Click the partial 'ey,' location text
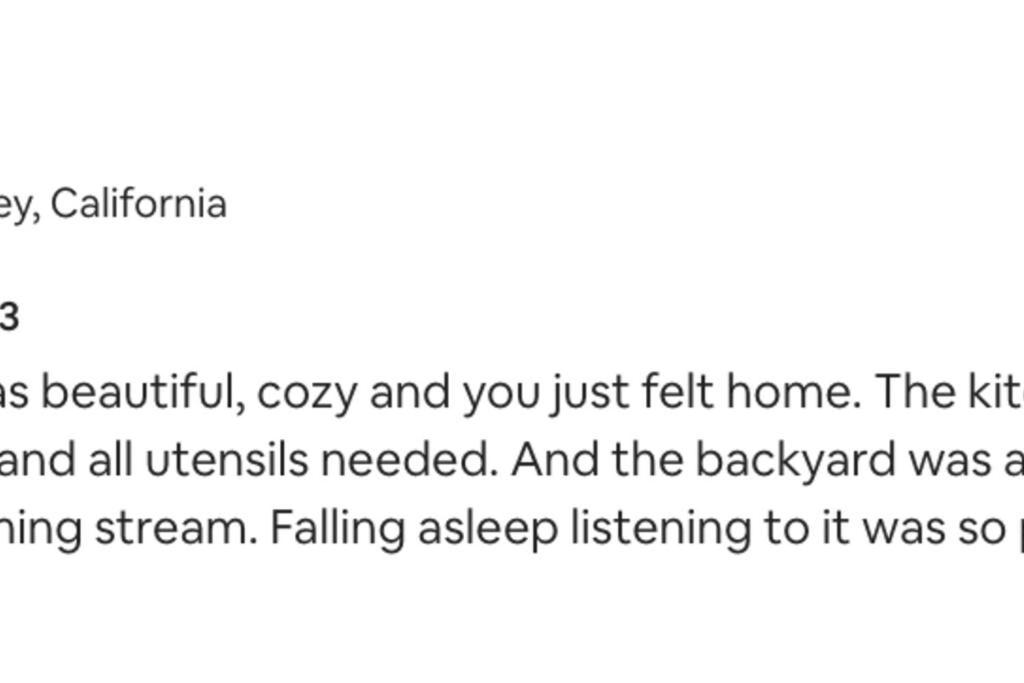Viewport: 1024px width, 683px height. click(x=20, y=206)
